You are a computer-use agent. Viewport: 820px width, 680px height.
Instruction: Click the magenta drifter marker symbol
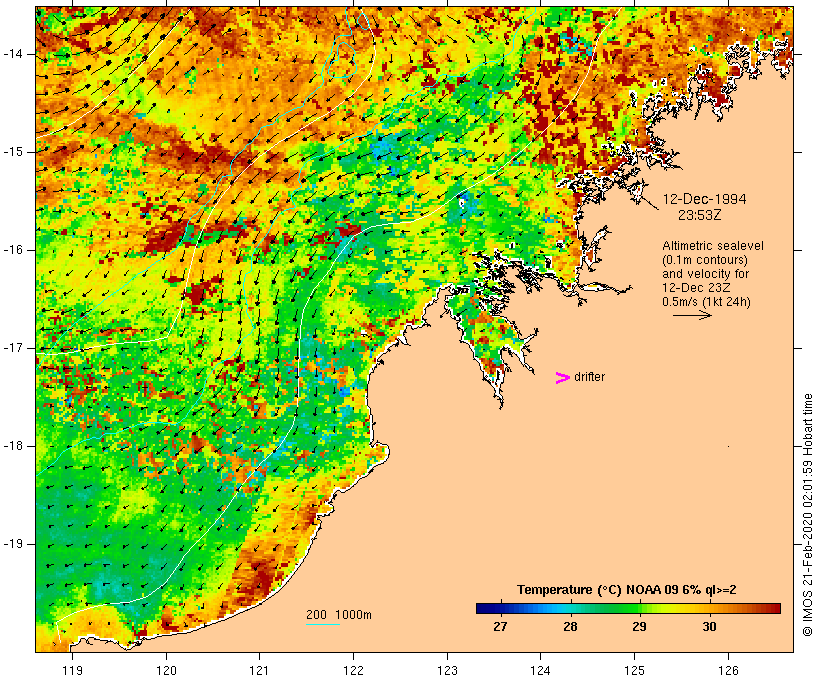(562, 378)
